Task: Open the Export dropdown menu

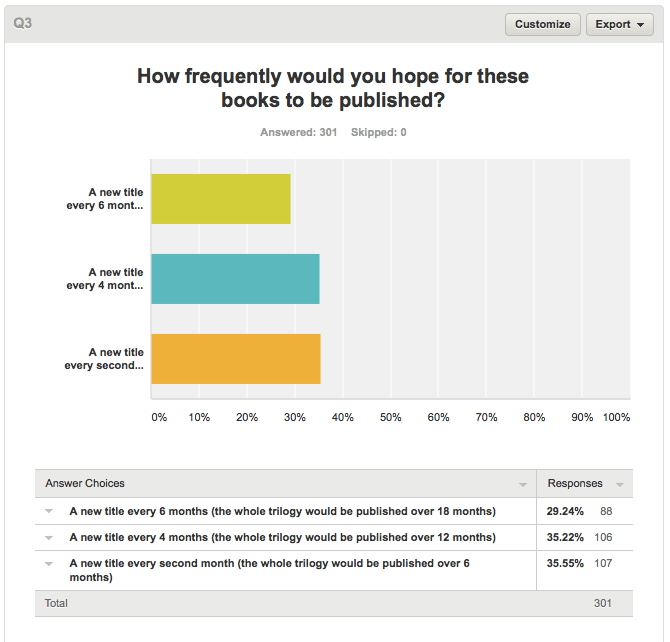Action: pos(619,24)
